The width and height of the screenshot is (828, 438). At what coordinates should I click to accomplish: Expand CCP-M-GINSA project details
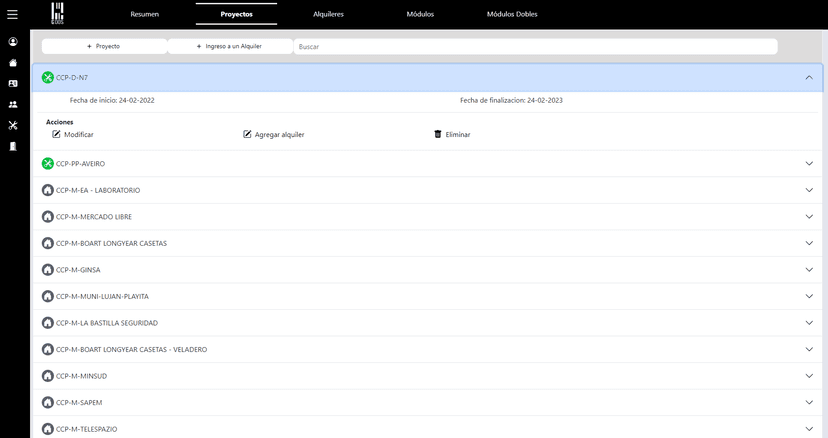point(809,270)
